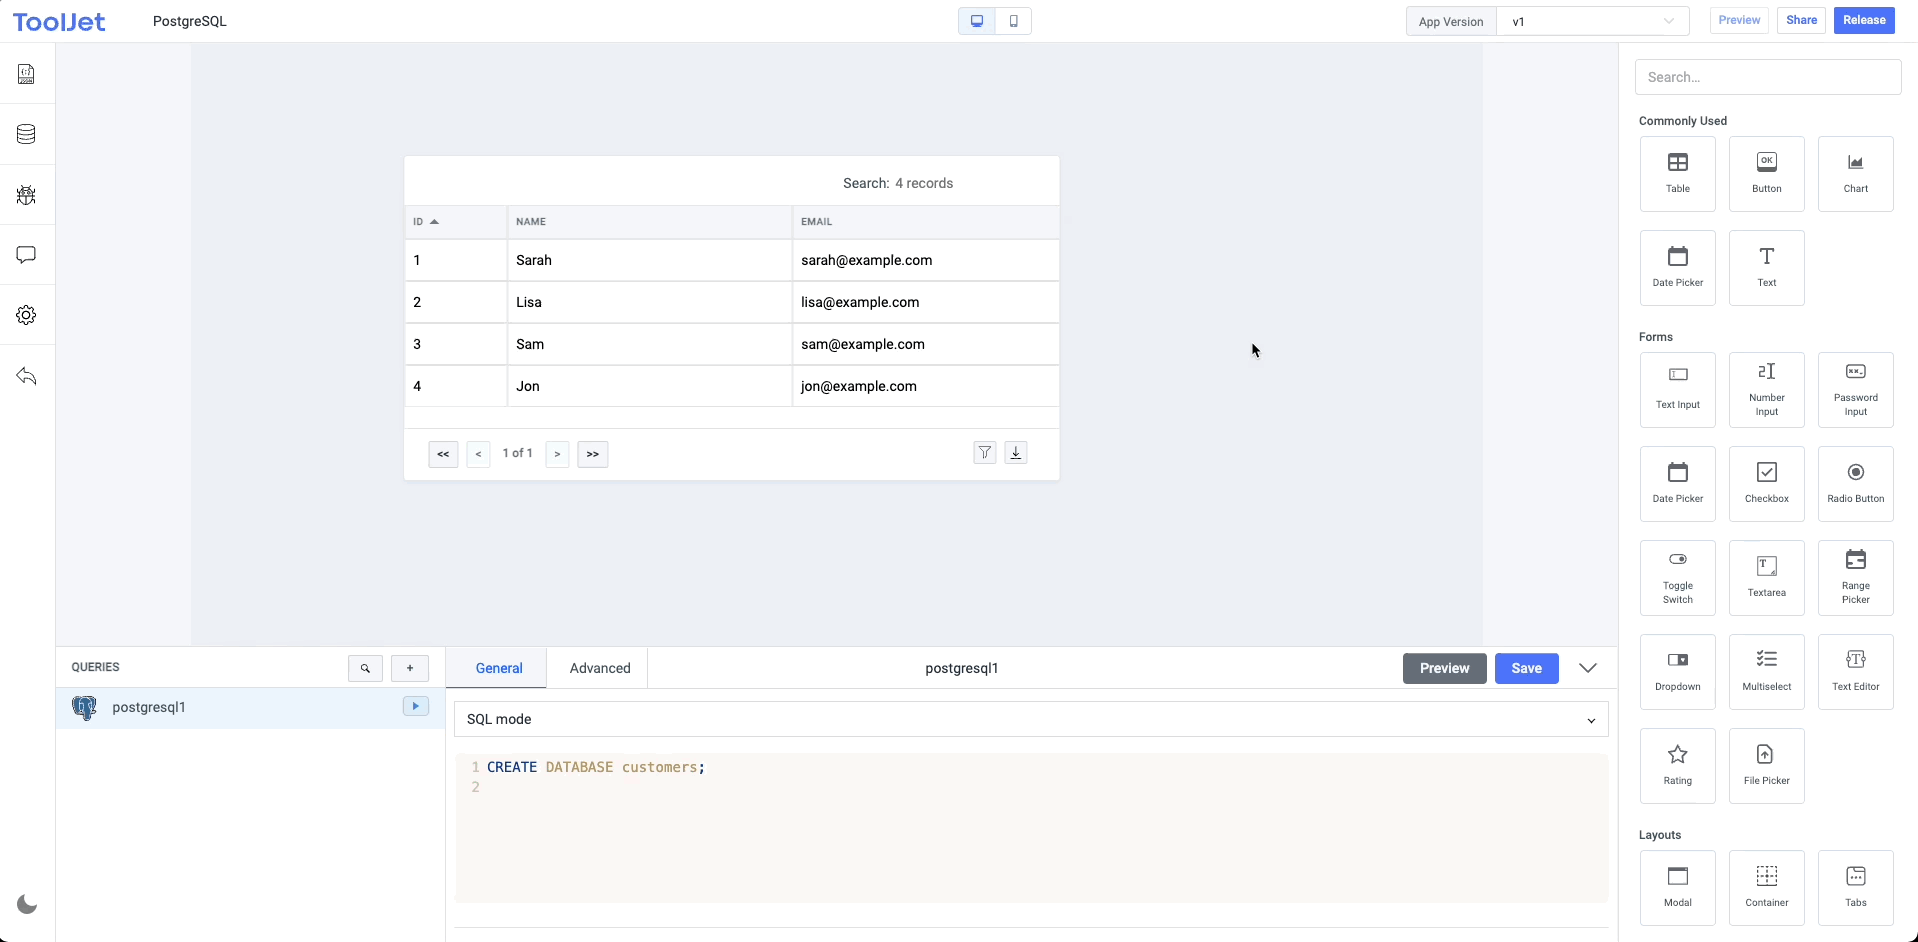The height and width of the screenshot is (942, 1918).
Task: Open the datasources database icon in sidebar
Action: pyautogui.click(x=27, y=134)
